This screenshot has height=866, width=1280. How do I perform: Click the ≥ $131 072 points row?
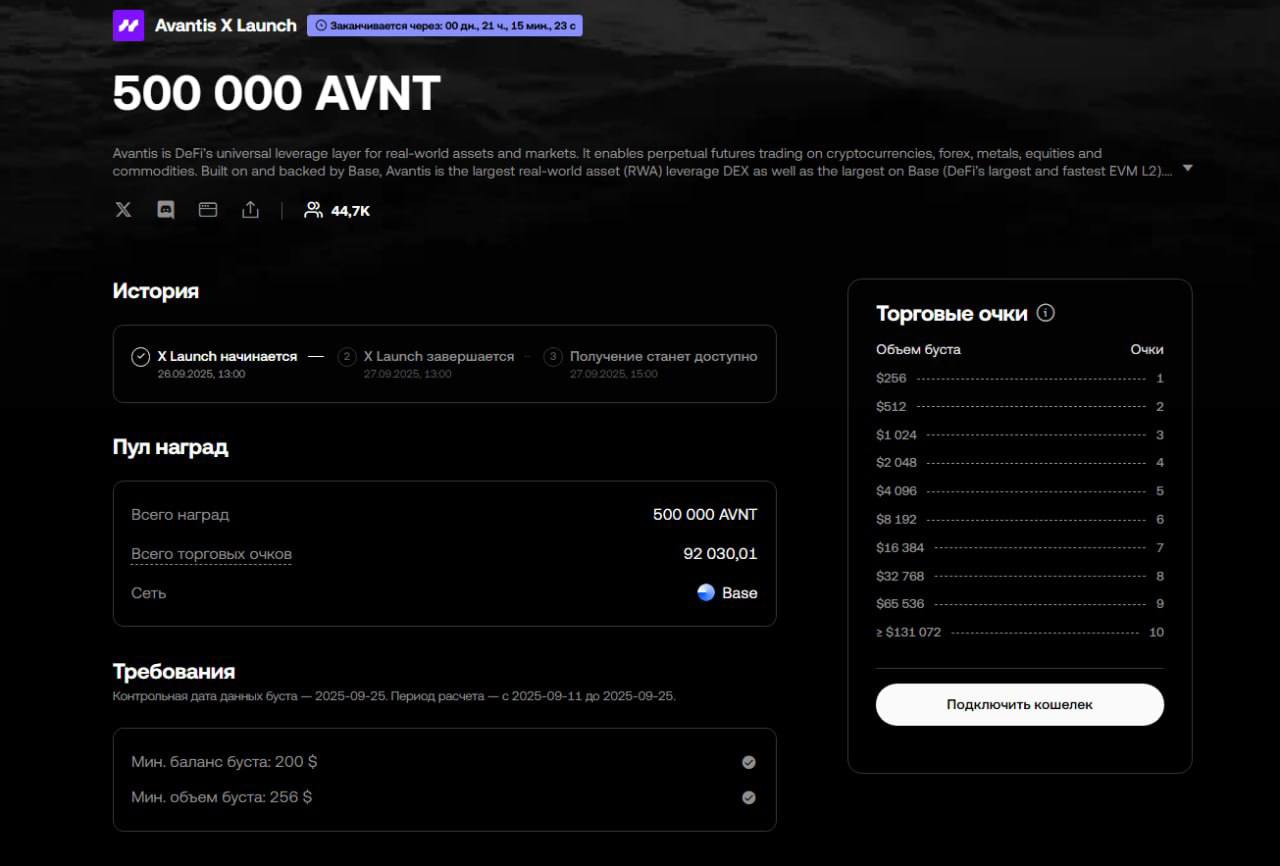pos(1019,632)
